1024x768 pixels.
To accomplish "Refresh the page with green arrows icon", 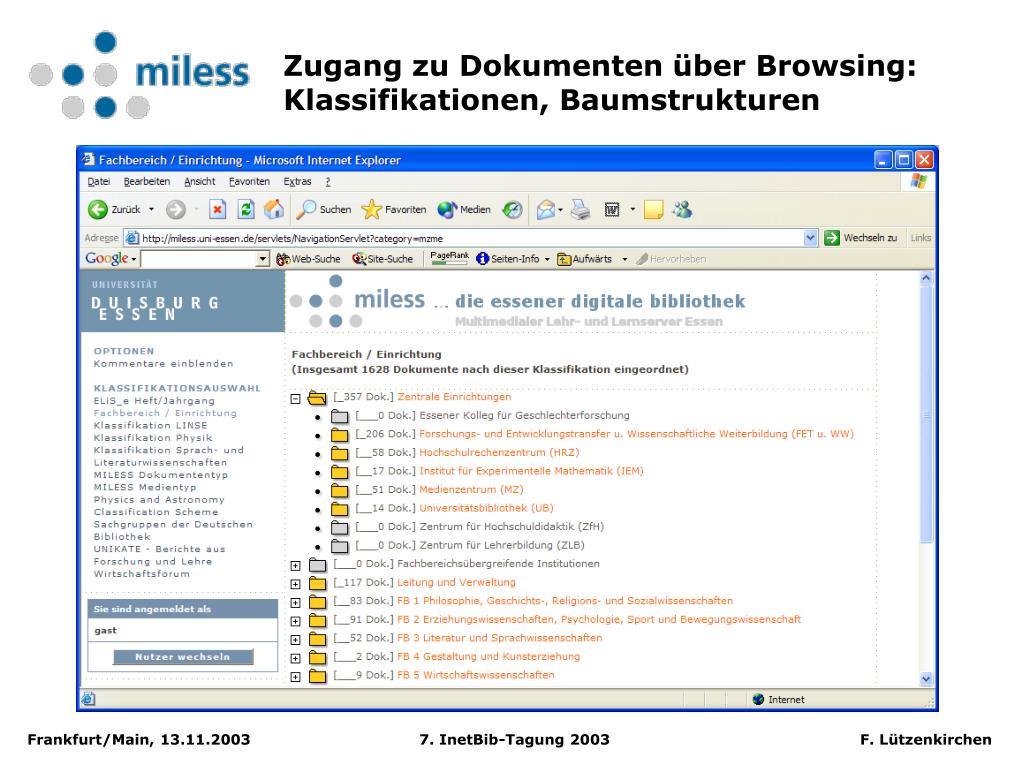I will pos(246,210).
